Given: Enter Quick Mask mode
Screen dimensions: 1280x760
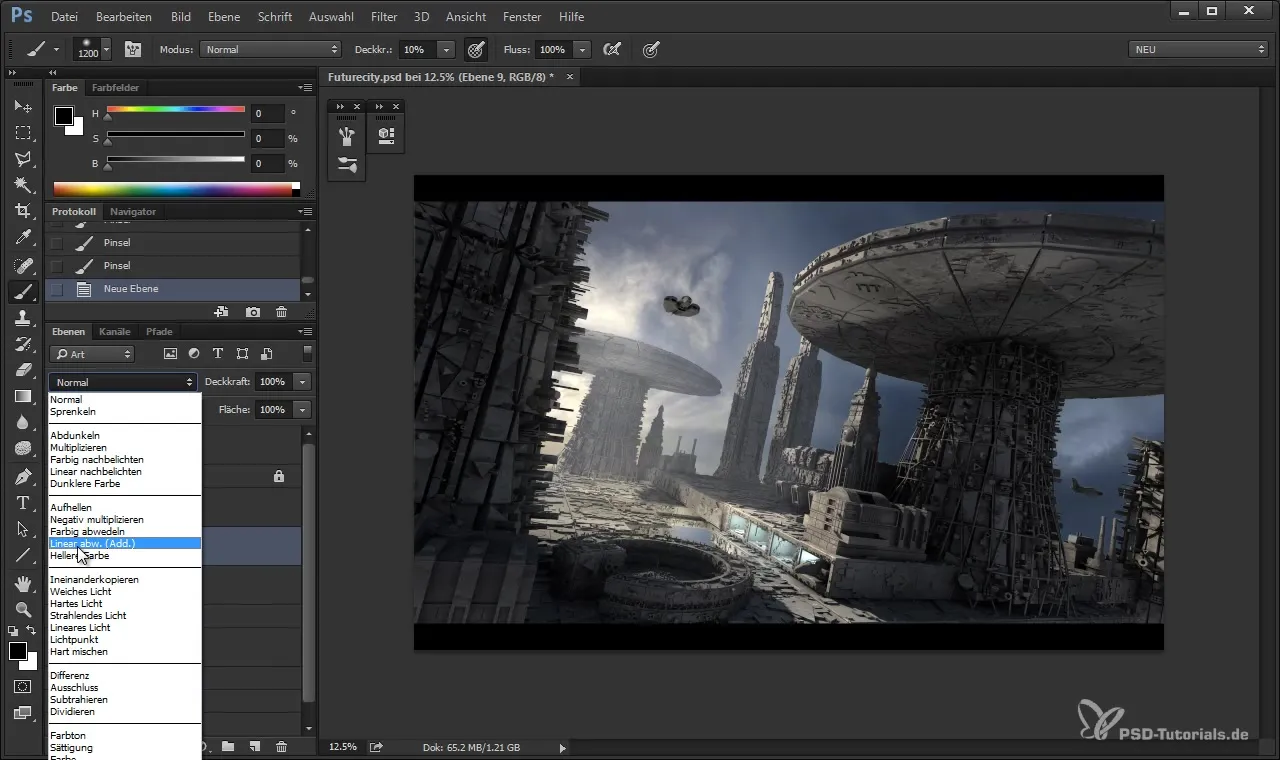Looking at the screenshot, I should [x=22, y=687].
